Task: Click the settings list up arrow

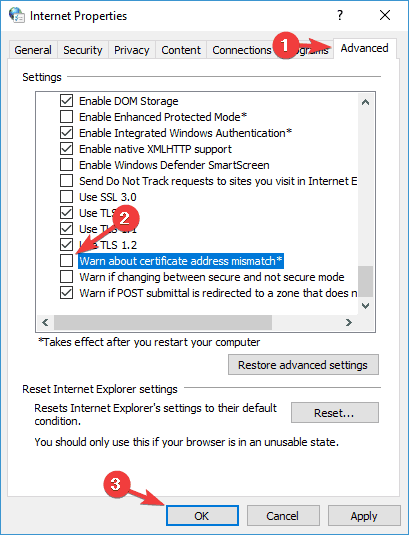Action: click(365, 102)
